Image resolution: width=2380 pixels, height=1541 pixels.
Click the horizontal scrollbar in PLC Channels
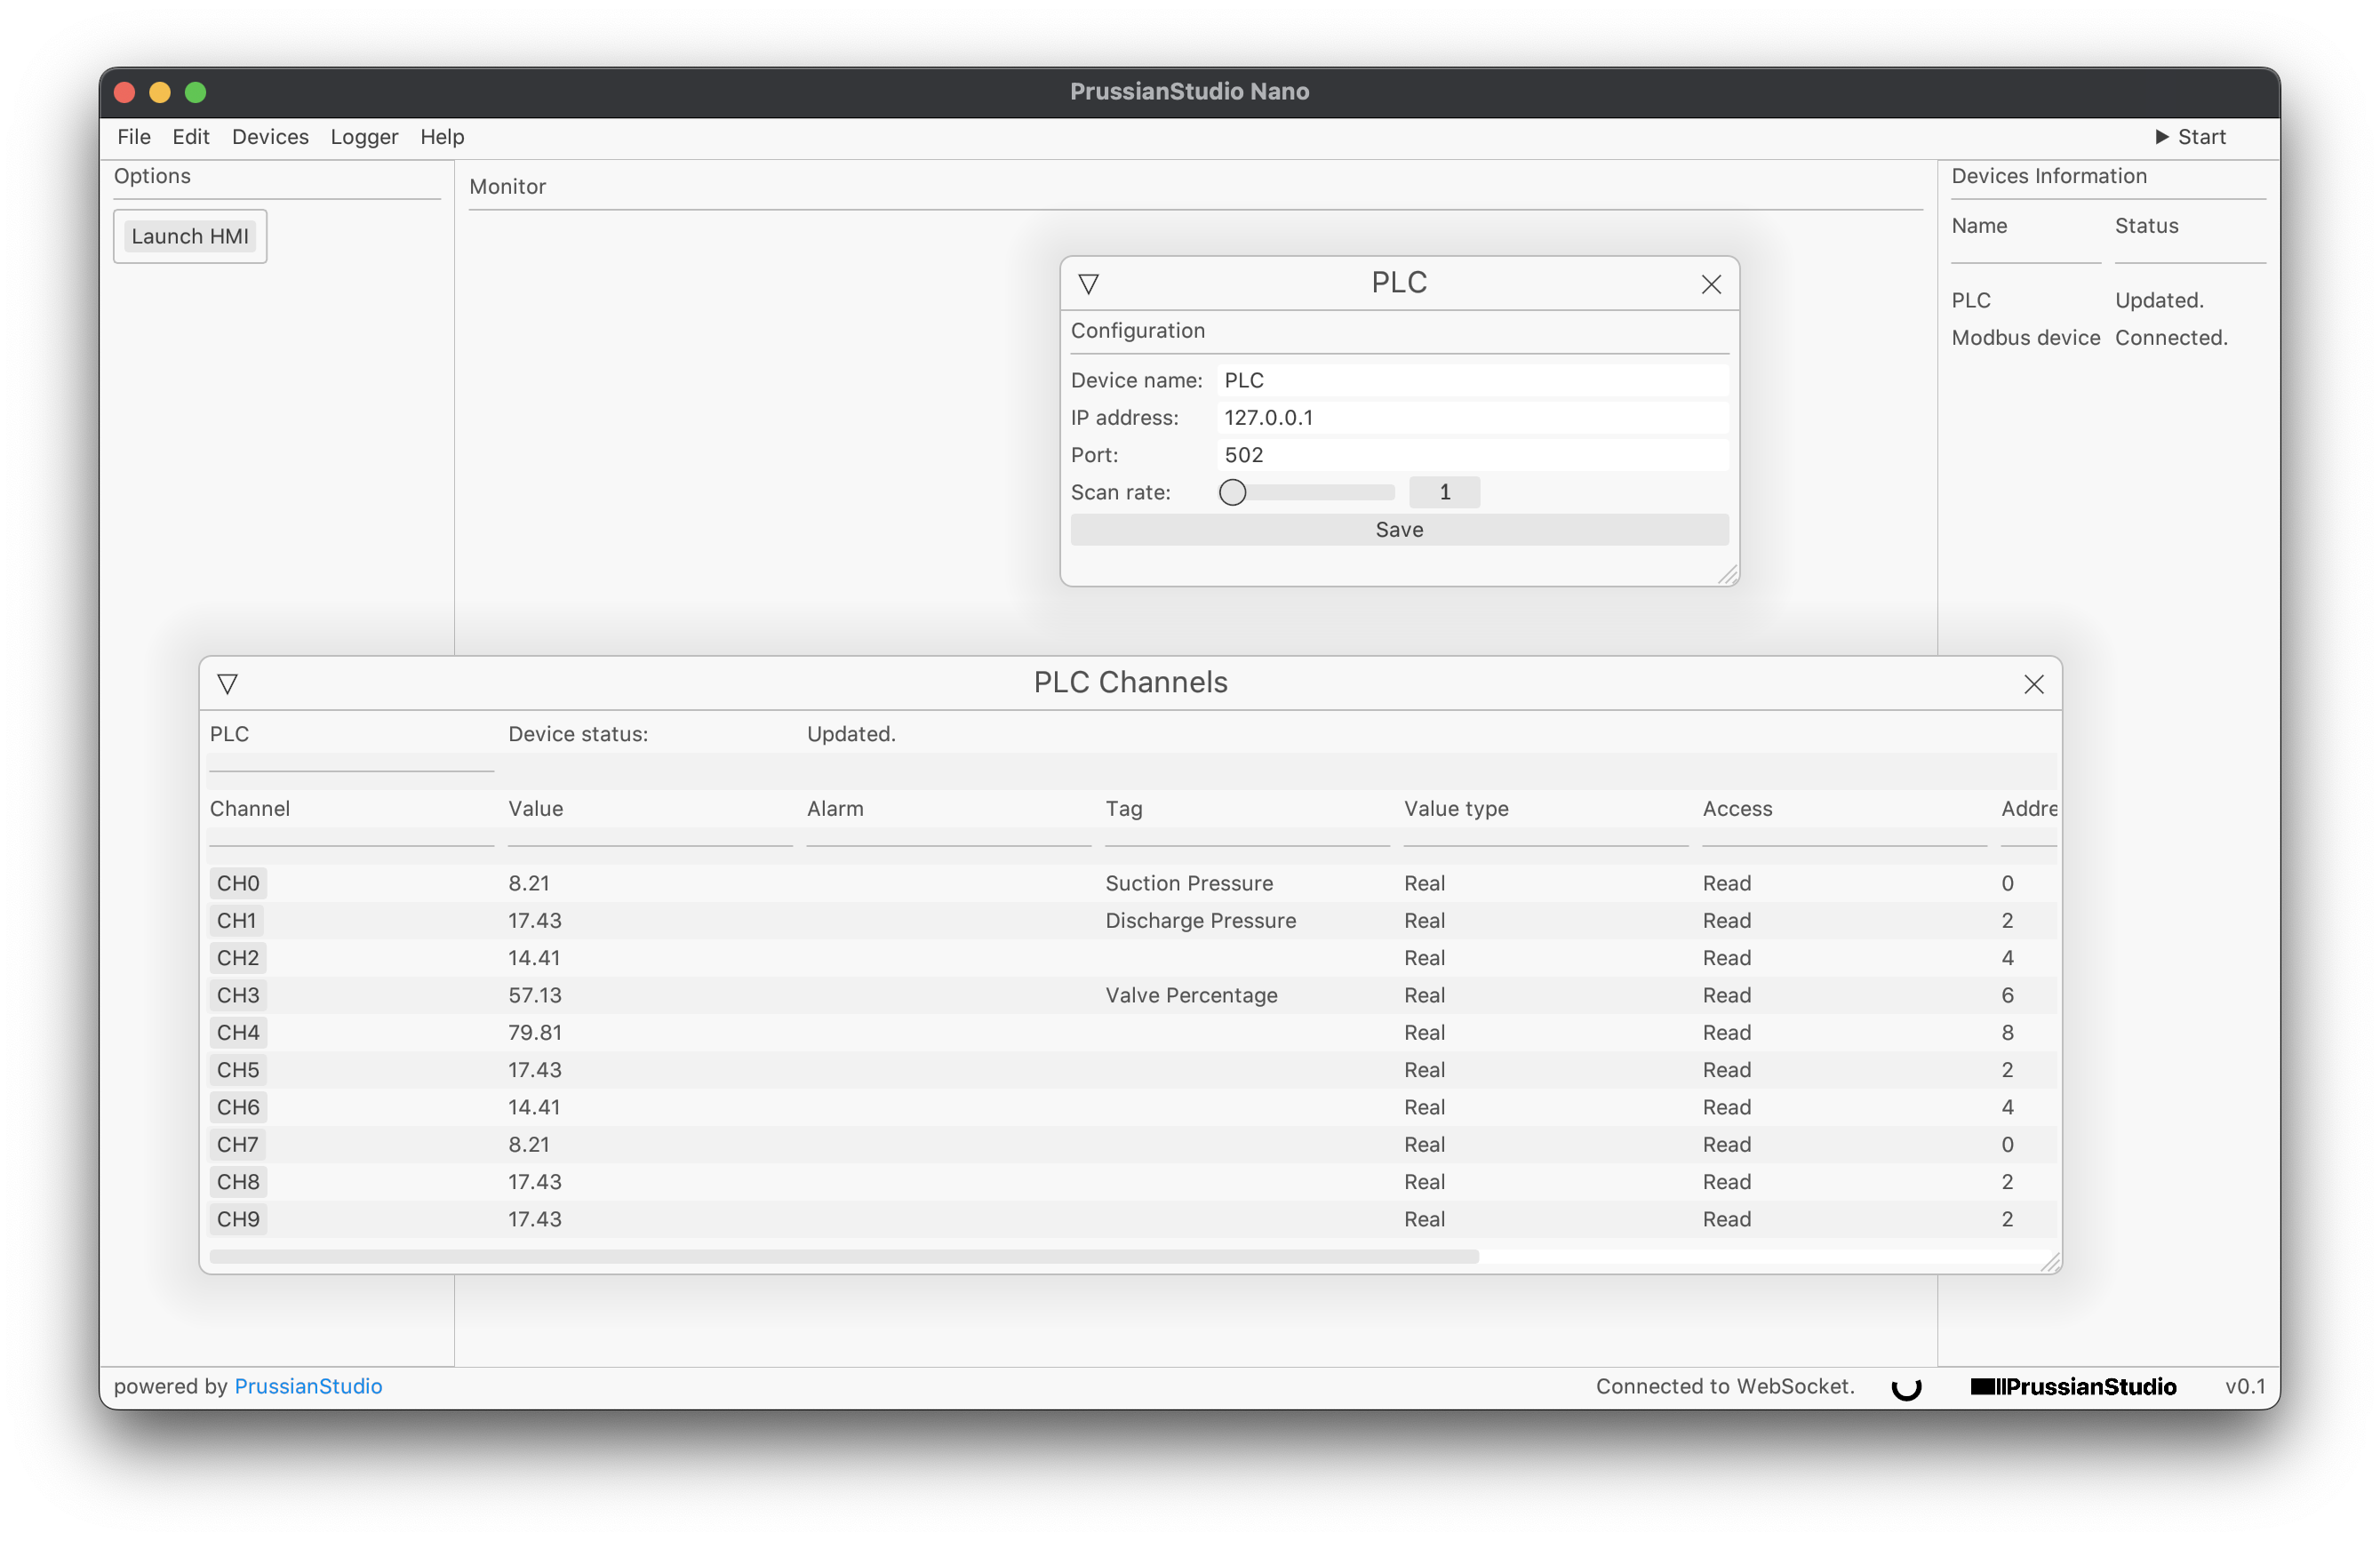click(844, 1256)
